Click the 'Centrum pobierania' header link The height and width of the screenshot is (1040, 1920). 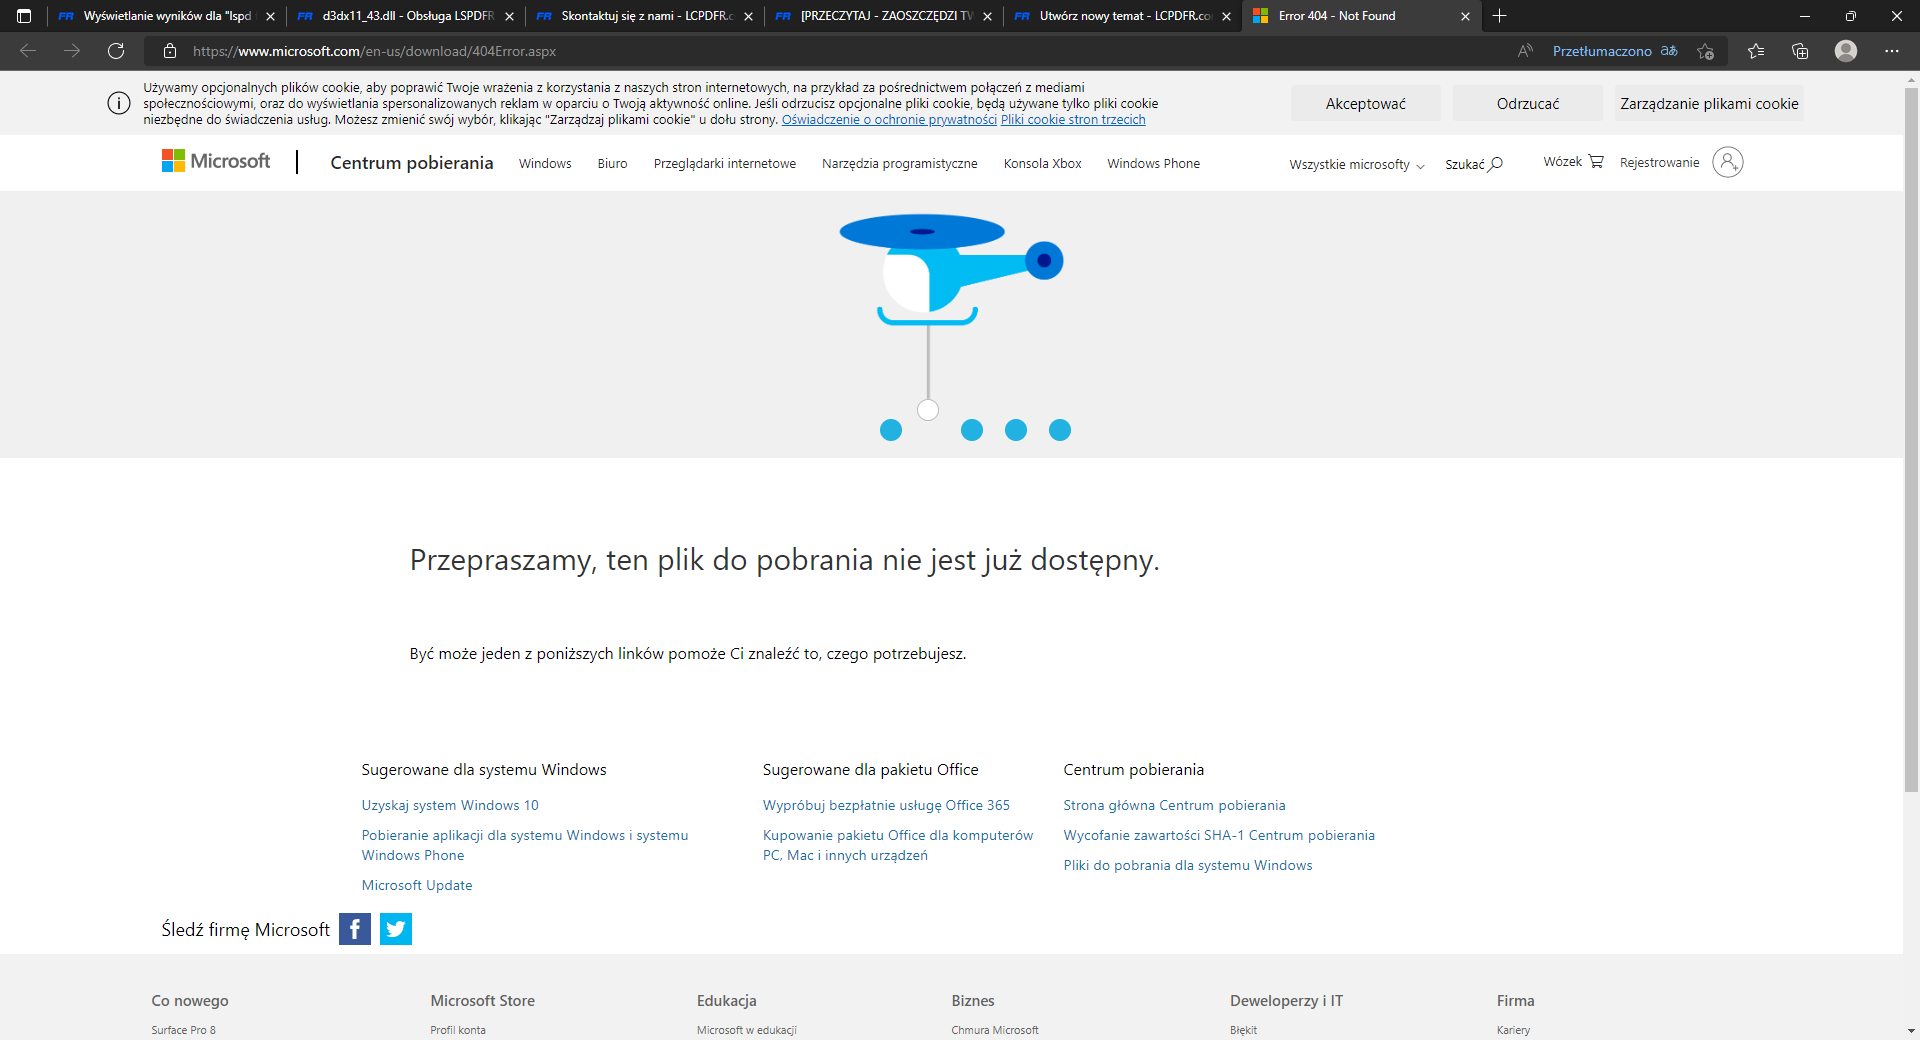(x=412, y=162)
